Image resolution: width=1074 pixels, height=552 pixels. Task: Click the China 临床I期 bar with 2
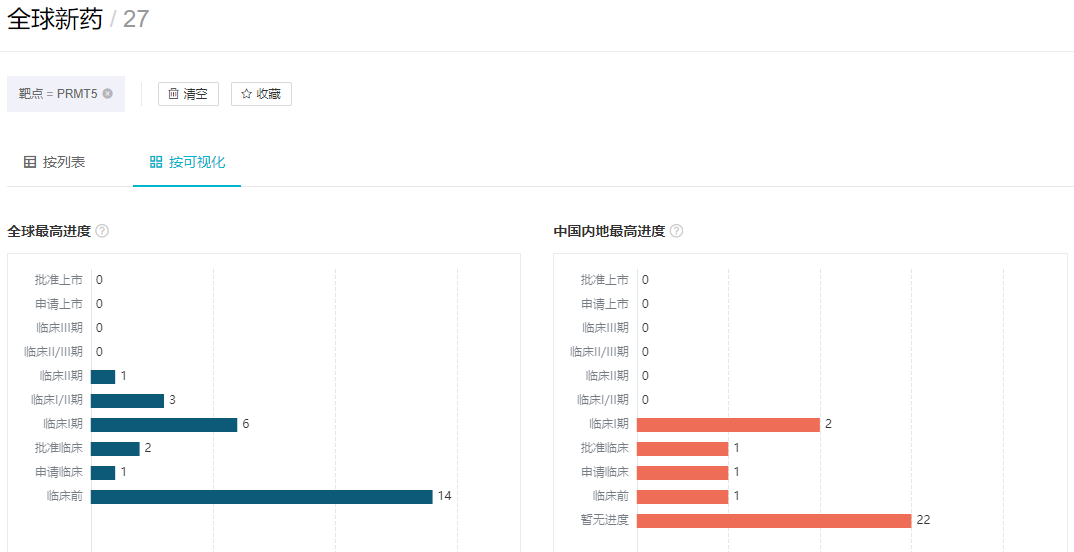(728, 425)
